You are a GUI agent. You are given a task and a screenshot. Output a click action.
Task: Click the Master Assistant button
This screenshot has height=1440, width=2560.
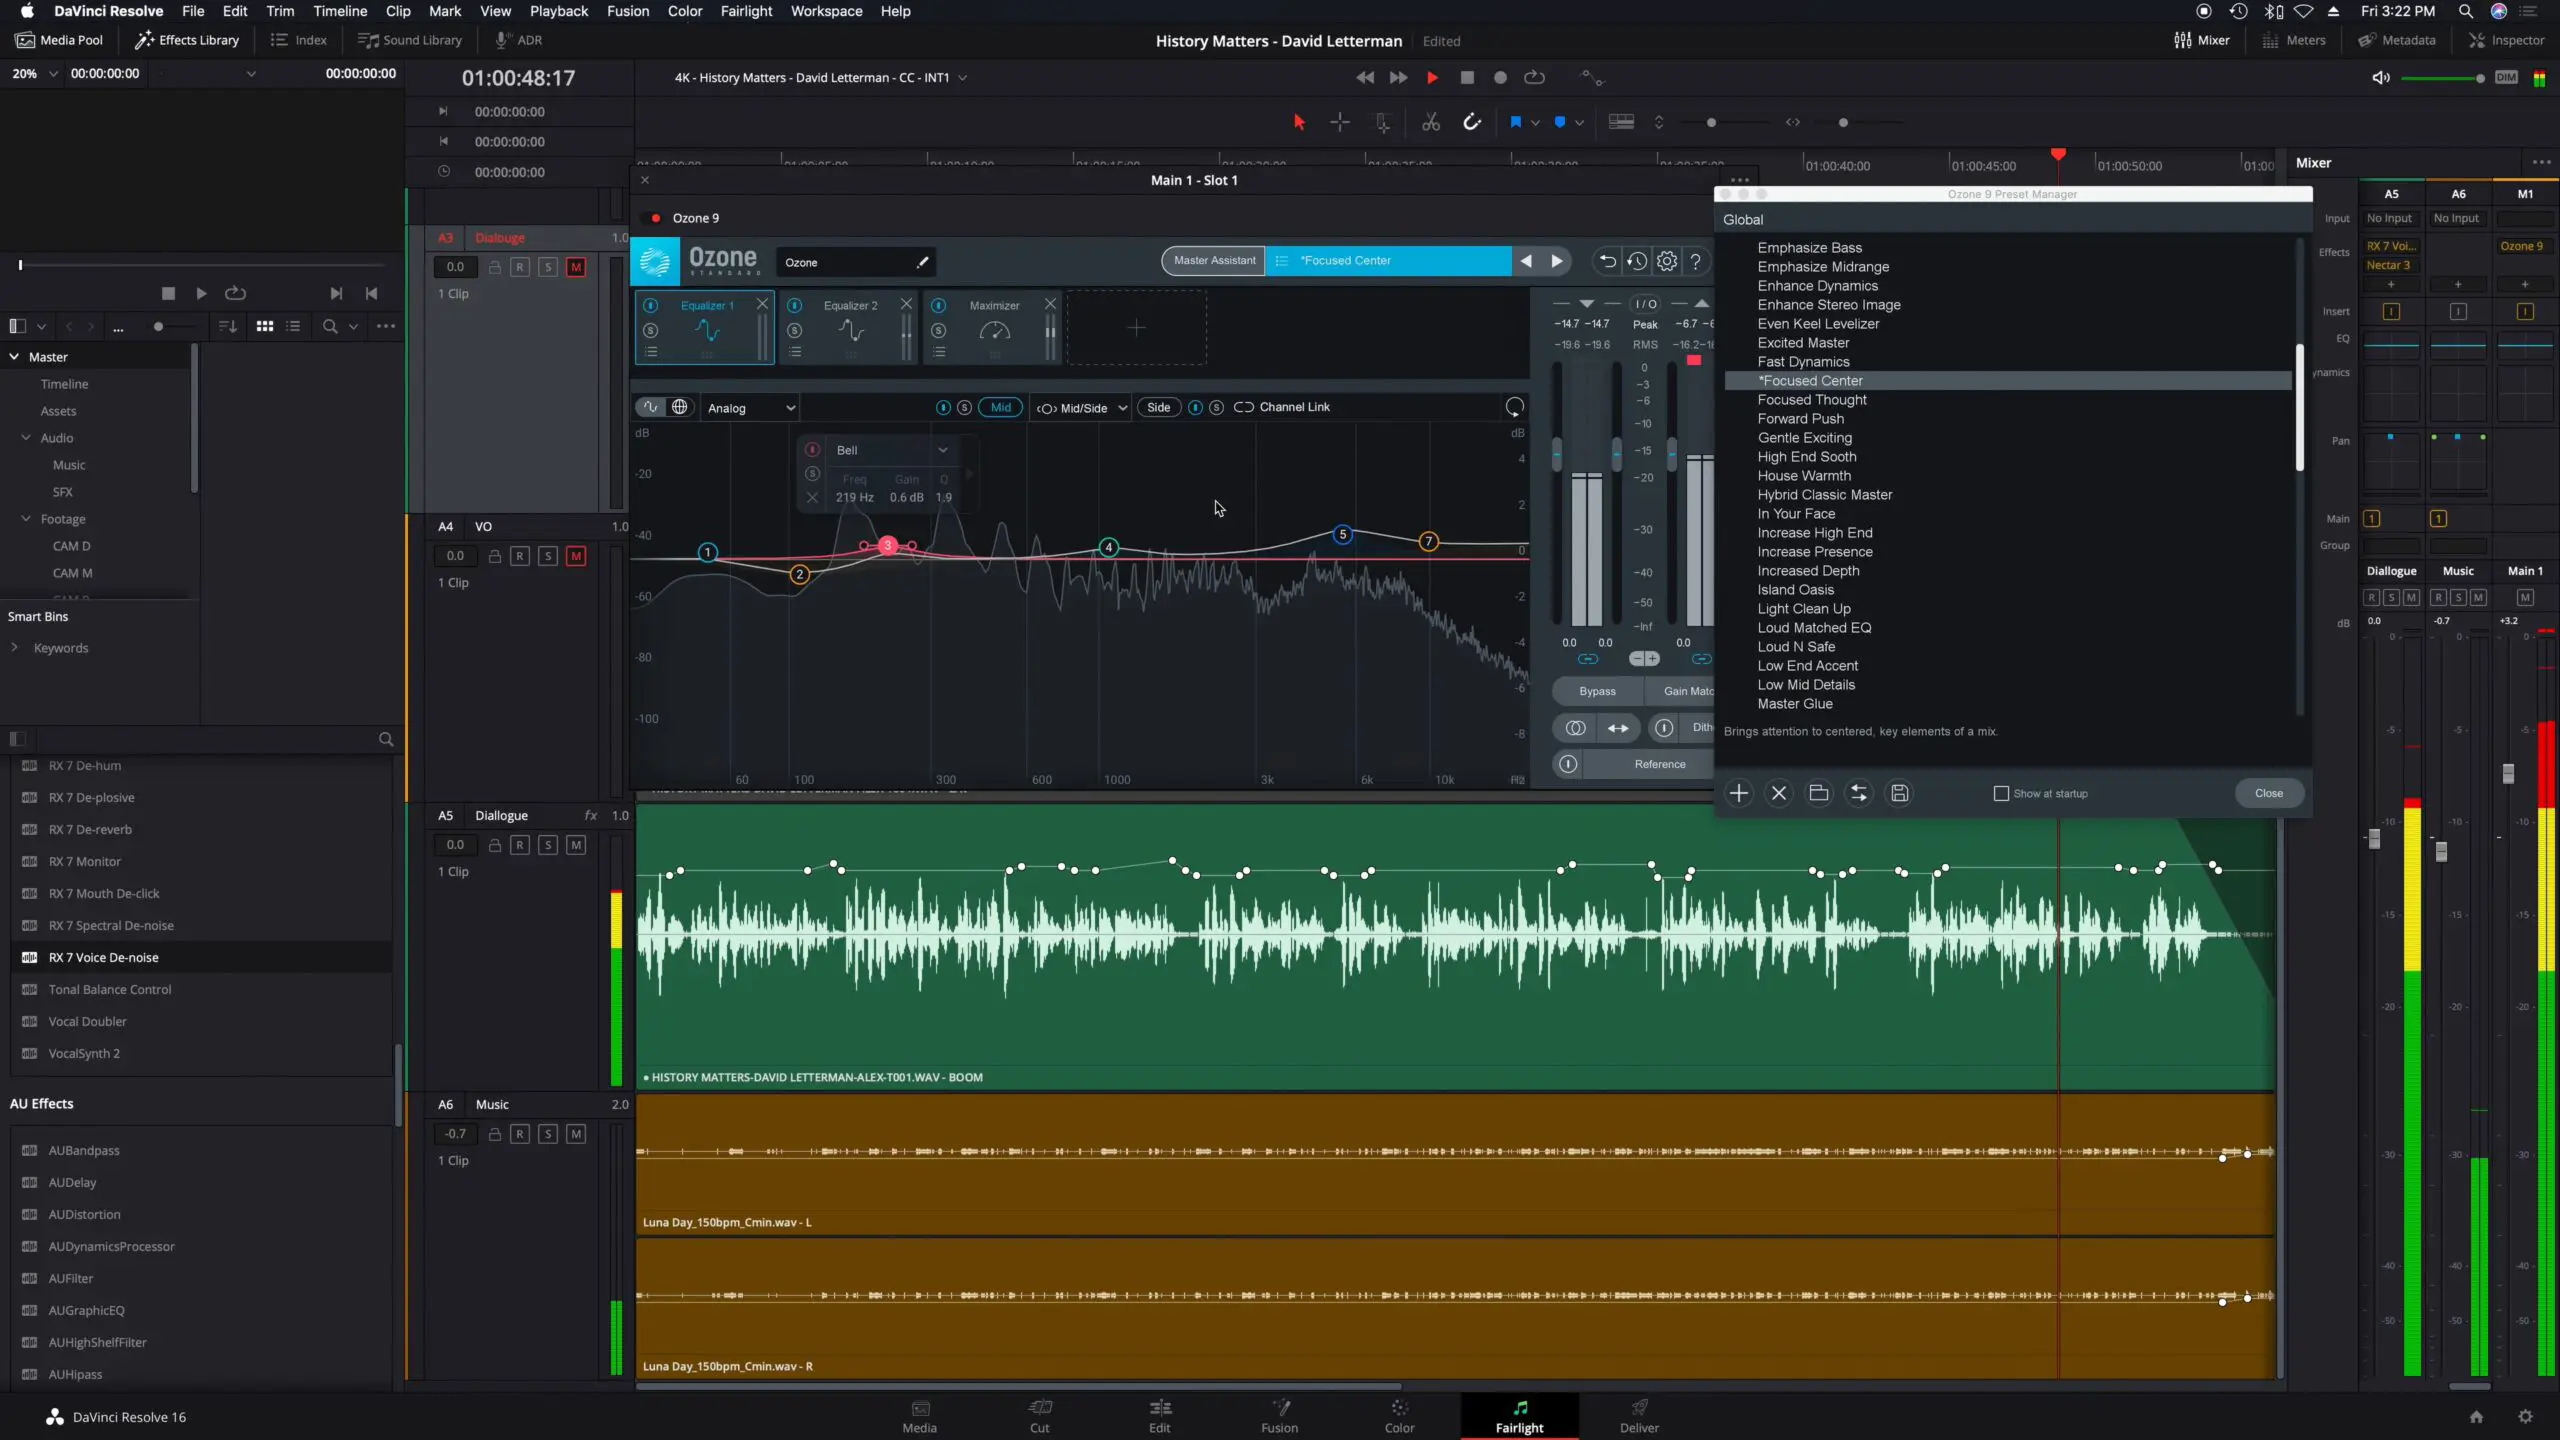pos(1214,261)
